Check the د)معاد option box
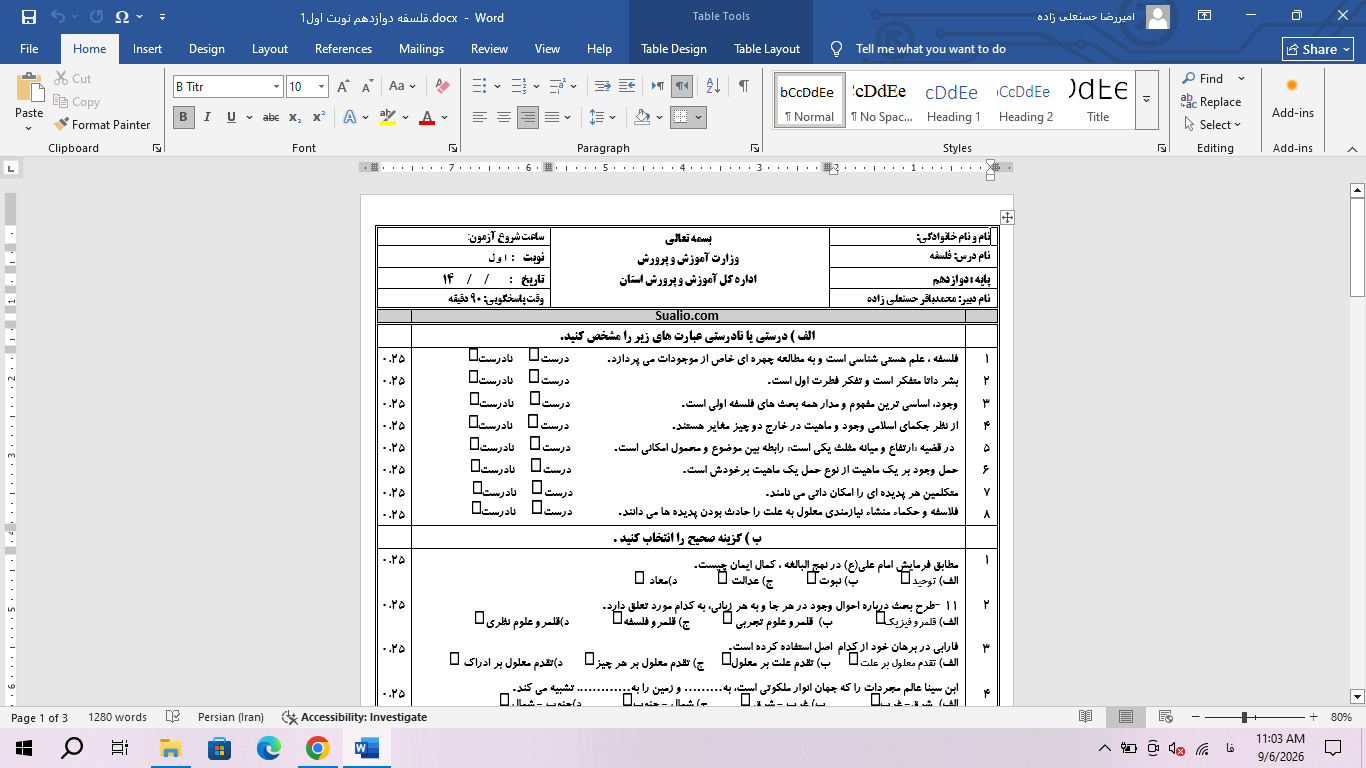Image resolution: width=1366 pixels, height=768 pixels. click(x=639, y=577)
